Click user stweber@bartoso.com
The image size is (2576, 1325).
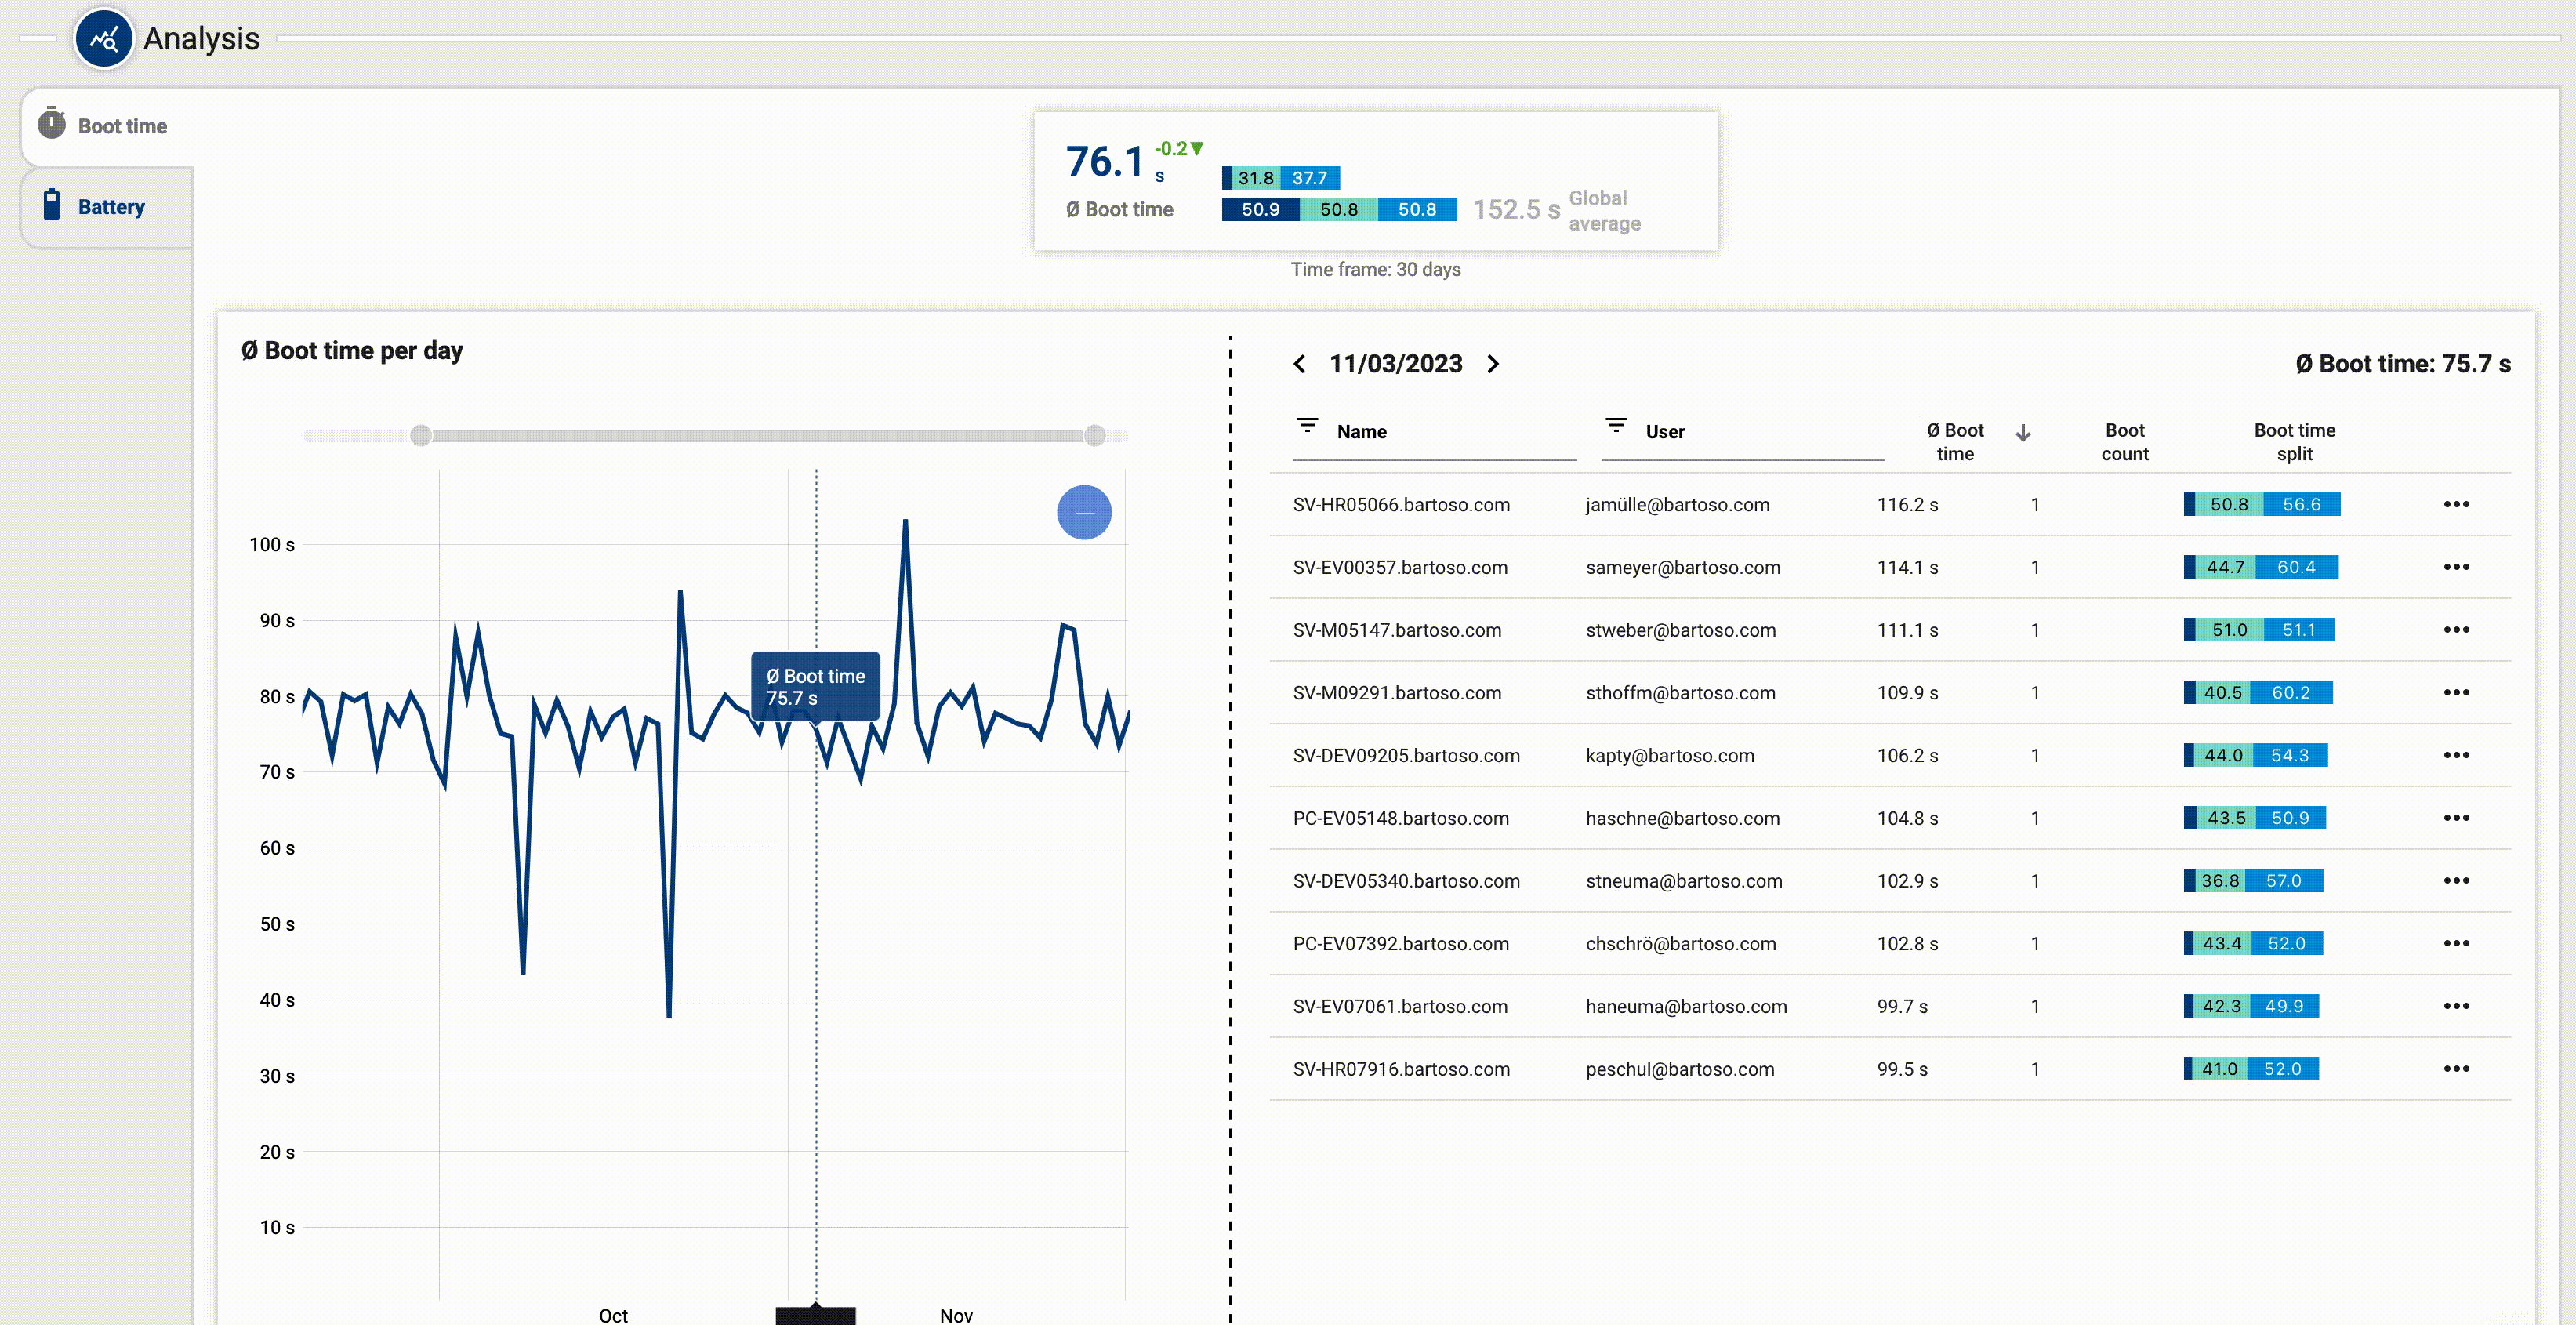[1681, 630]
